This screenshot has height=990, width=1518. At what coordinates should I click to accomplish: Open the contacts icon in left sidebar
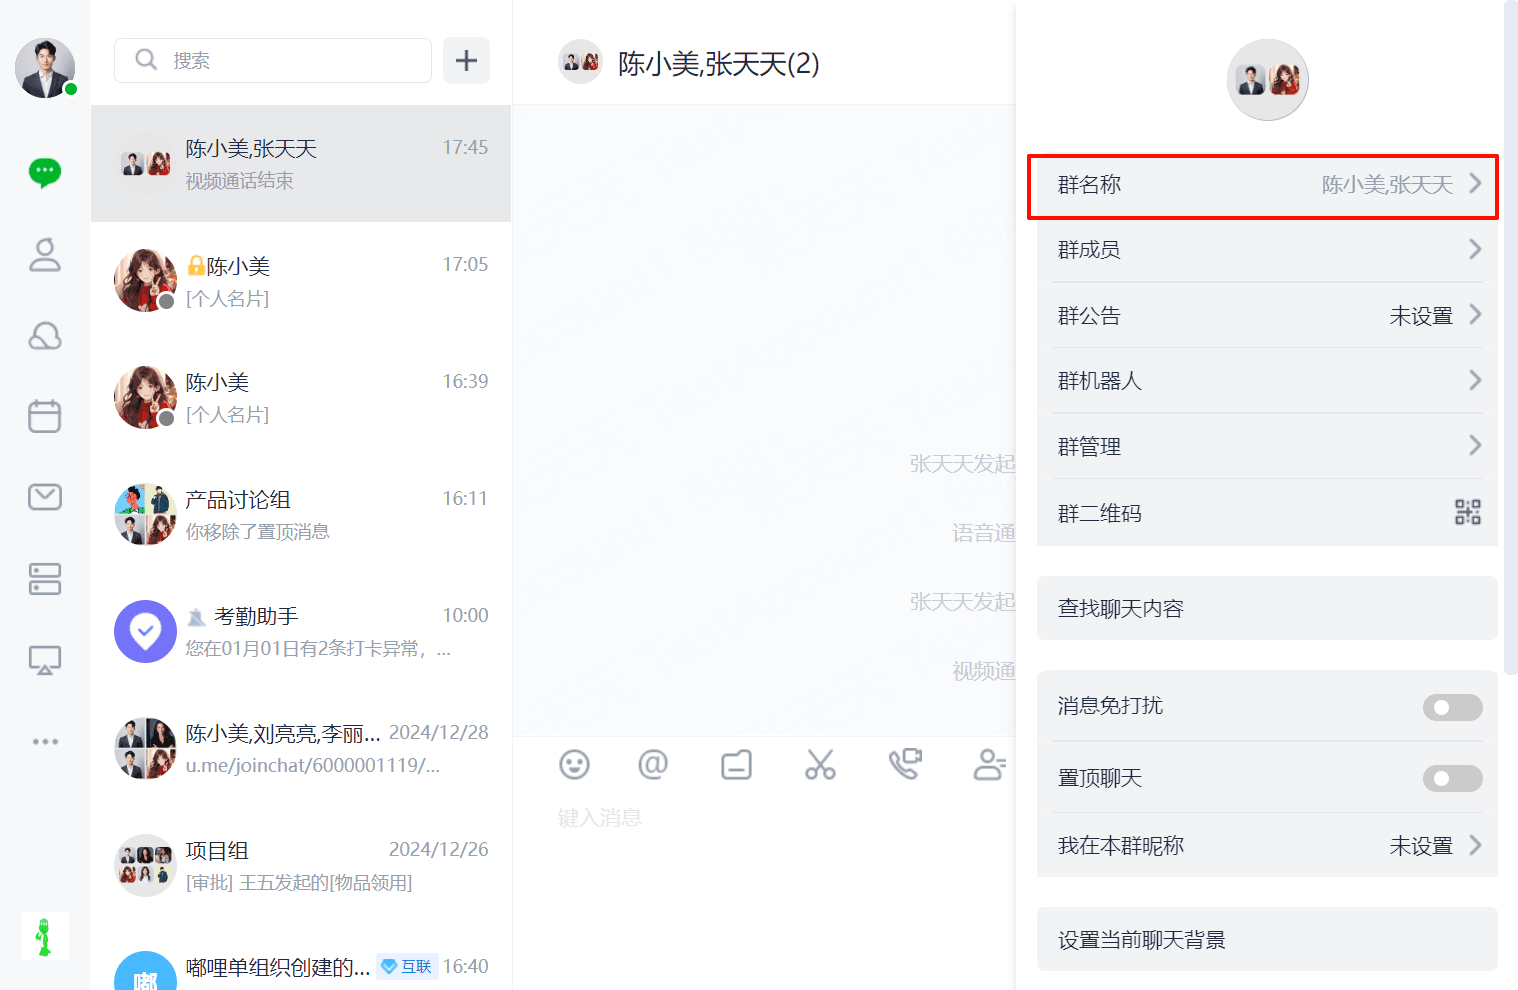tap(45, 255)
